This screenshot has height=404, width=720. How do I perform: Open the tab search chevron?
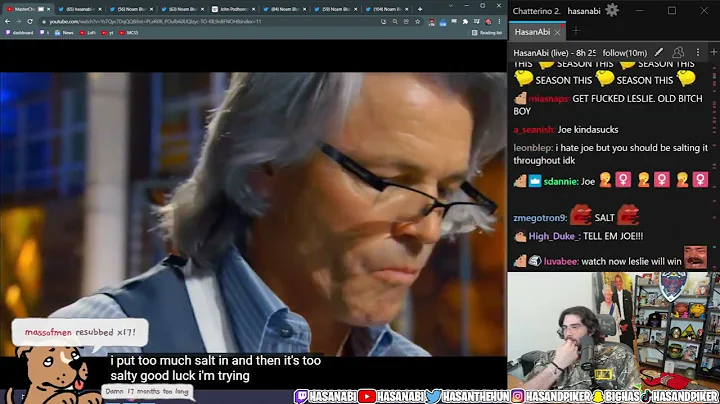tap(450, 6)
